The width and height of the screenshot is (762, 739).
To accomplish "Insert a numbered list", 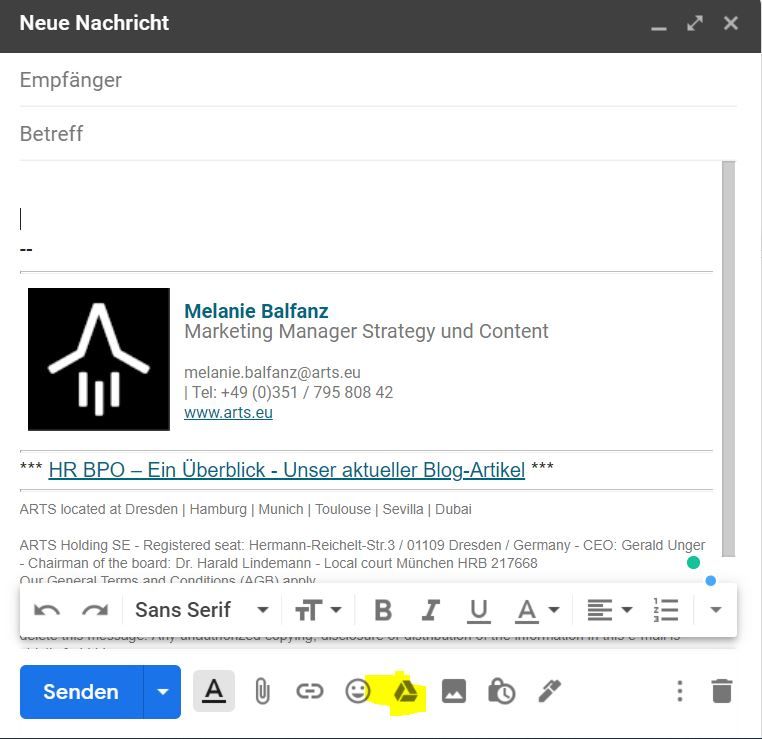I will tap(666, 610).
